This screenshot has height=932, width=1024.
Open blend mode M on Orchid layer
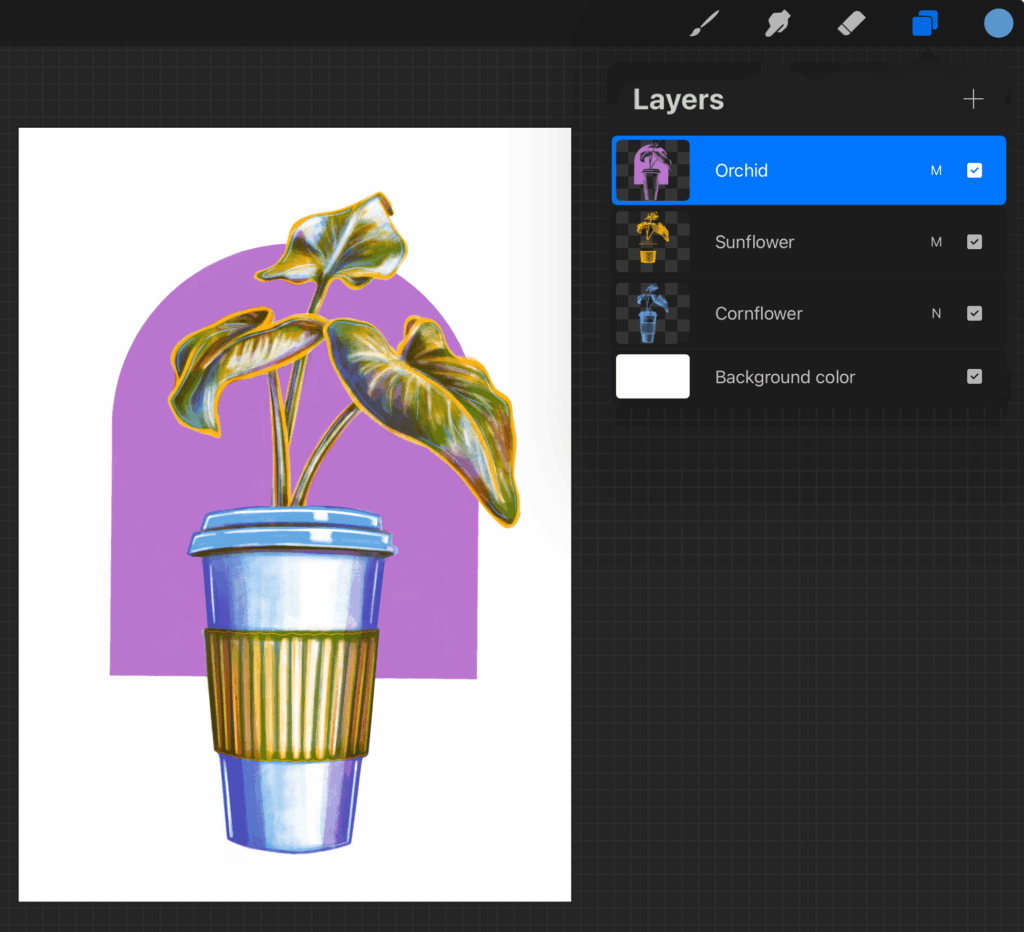tap(936, 171)
